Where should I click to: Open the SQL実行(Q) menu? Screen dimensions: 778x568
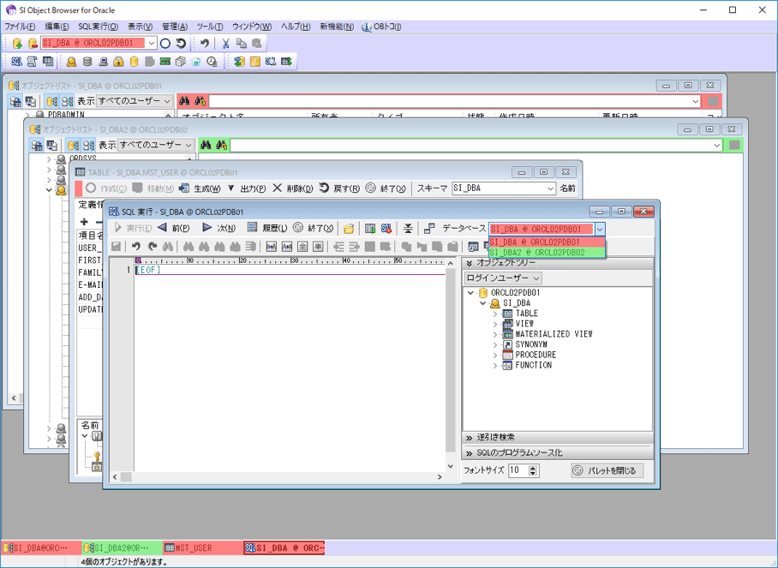[98, 26]
